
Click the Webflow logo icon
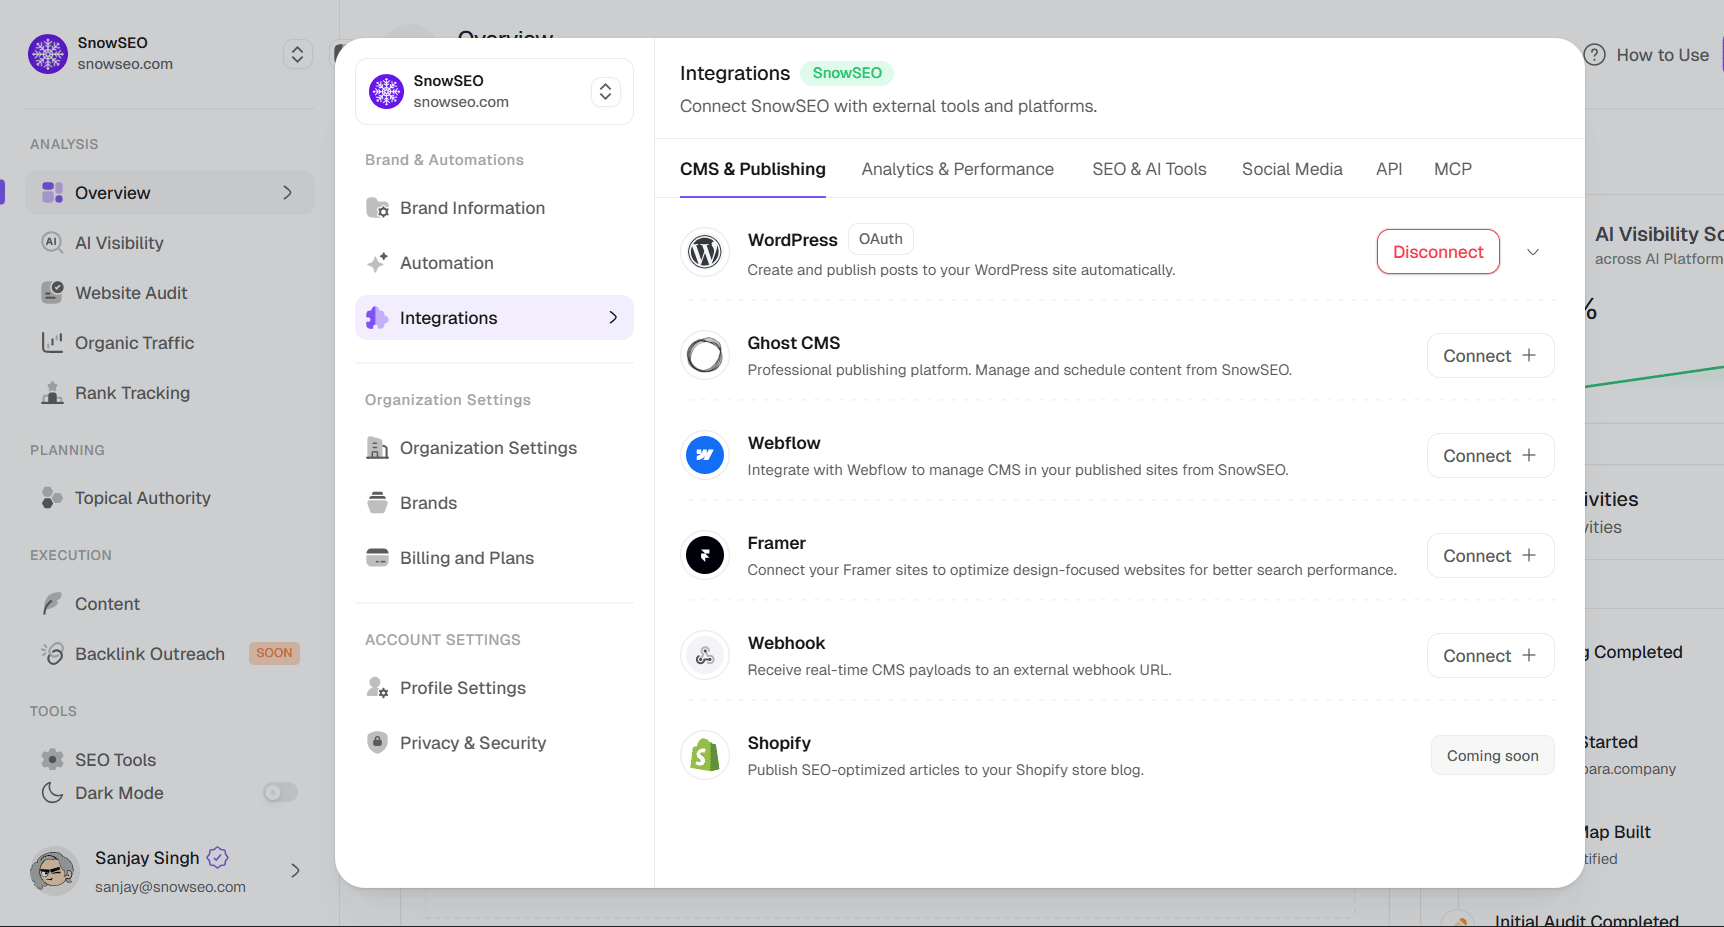705,455
